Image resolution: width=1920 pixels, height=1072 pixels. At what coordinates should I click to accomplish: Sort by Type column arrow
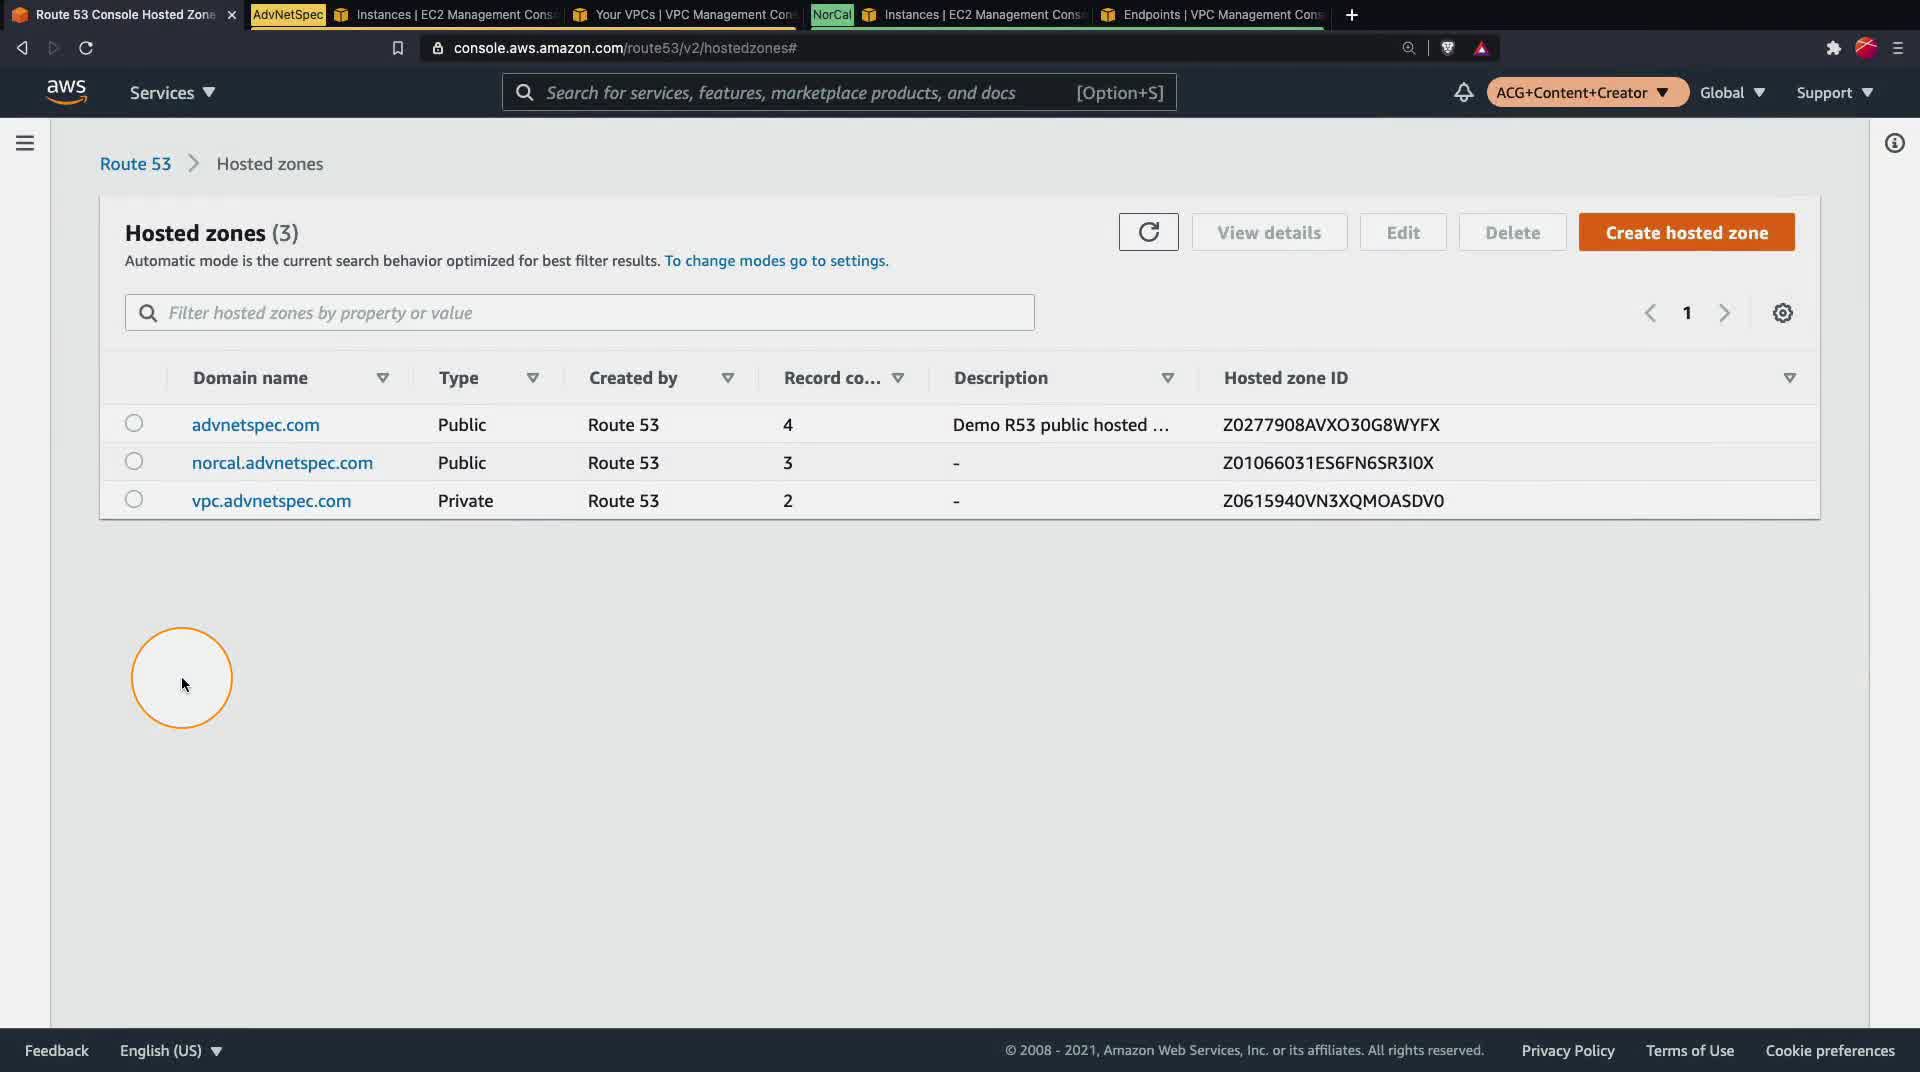coord(532,378)
